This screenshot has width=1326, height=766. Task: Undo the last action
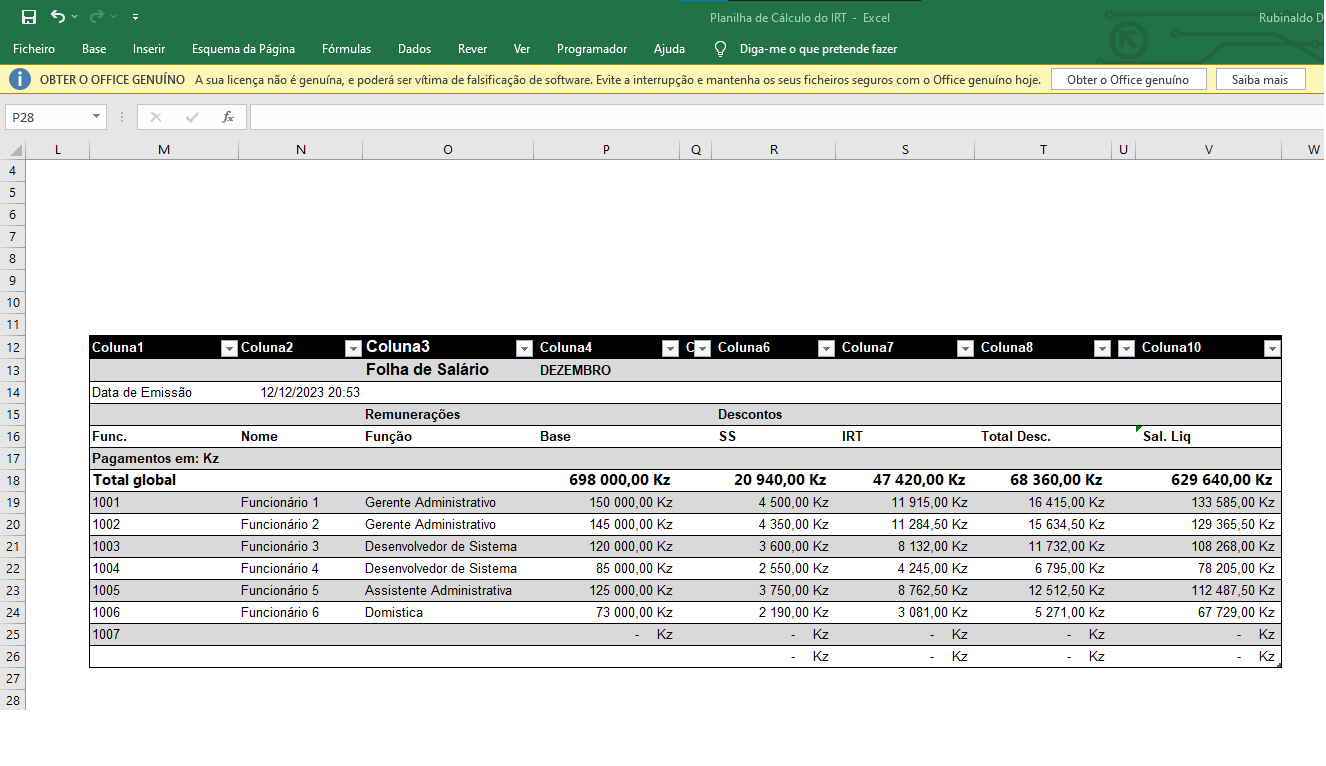coord(58,17)
